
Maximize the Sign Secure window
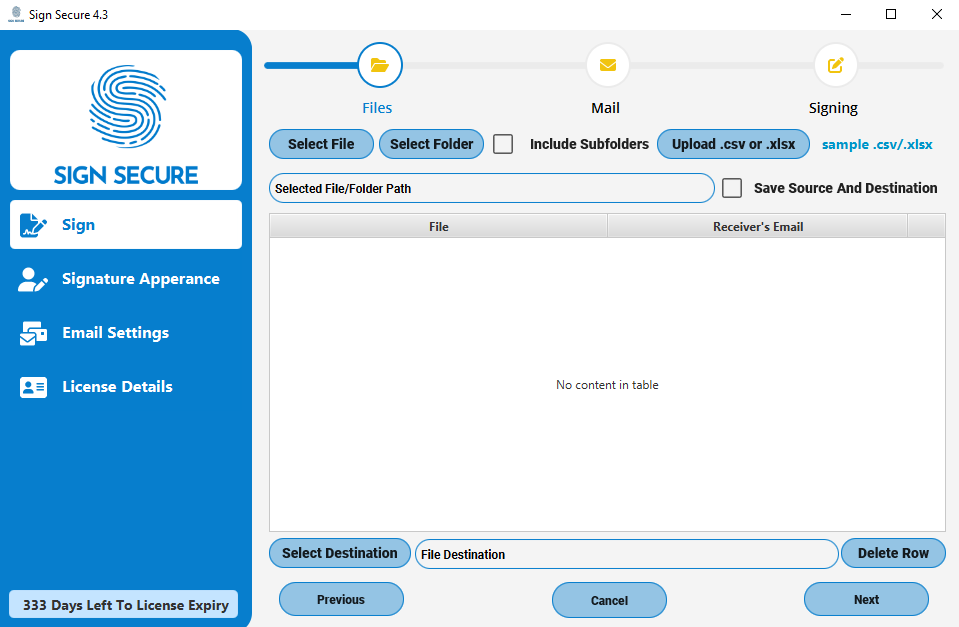point(891,14)
